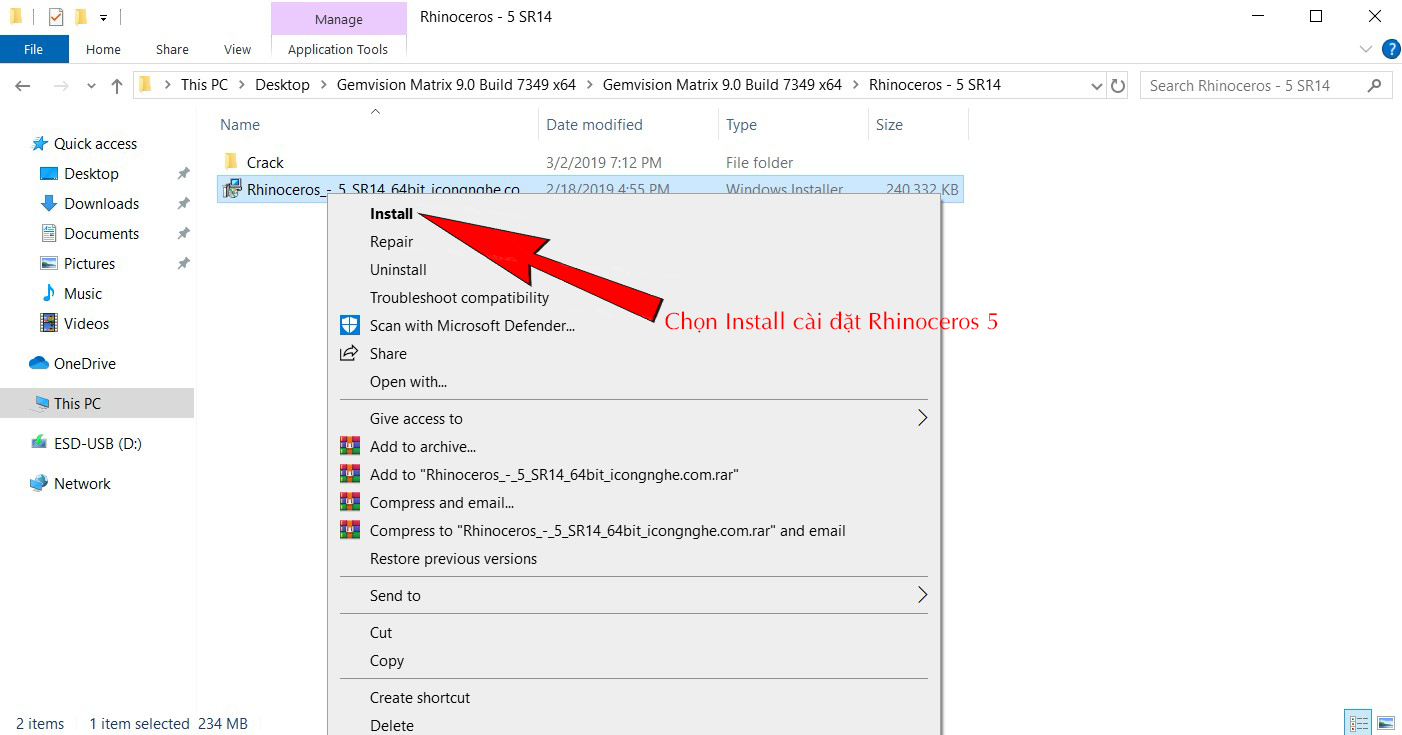
Task: Click the Manage contextual tab
Action: point(339,19)
